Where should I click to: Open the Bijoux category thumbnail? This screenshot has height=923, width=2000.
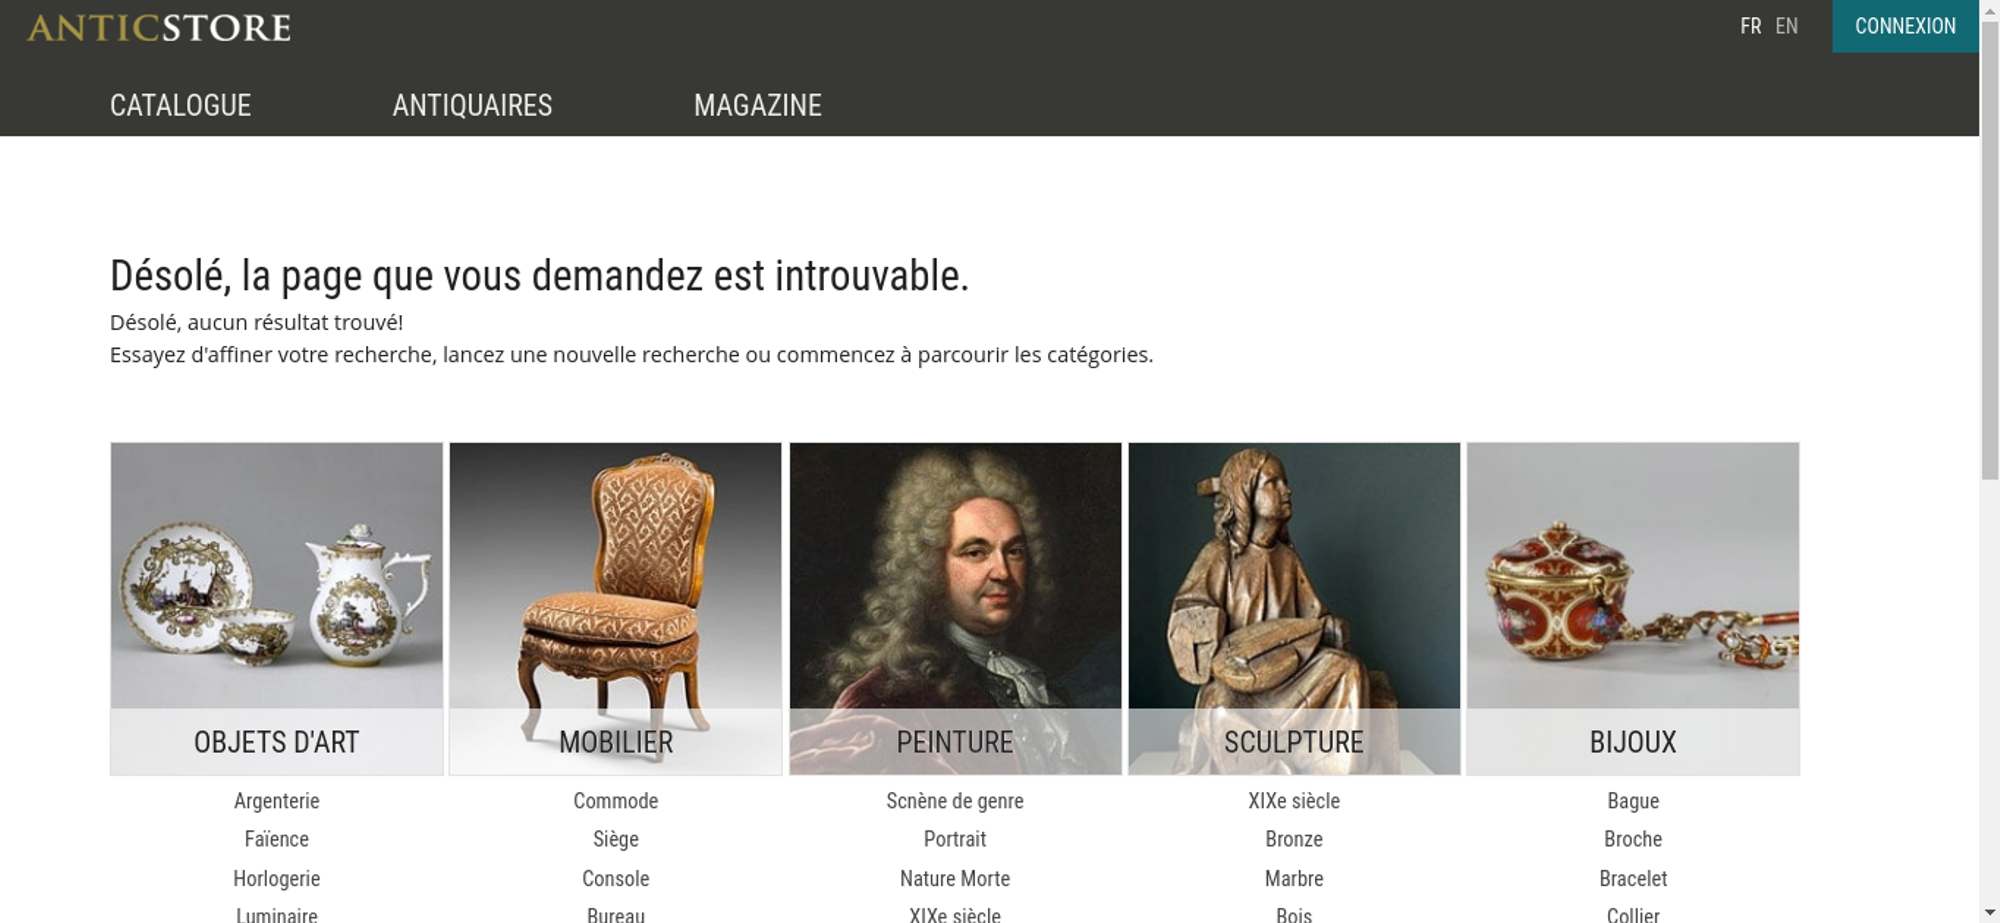pyautogui.click(x=1633, y=608)
